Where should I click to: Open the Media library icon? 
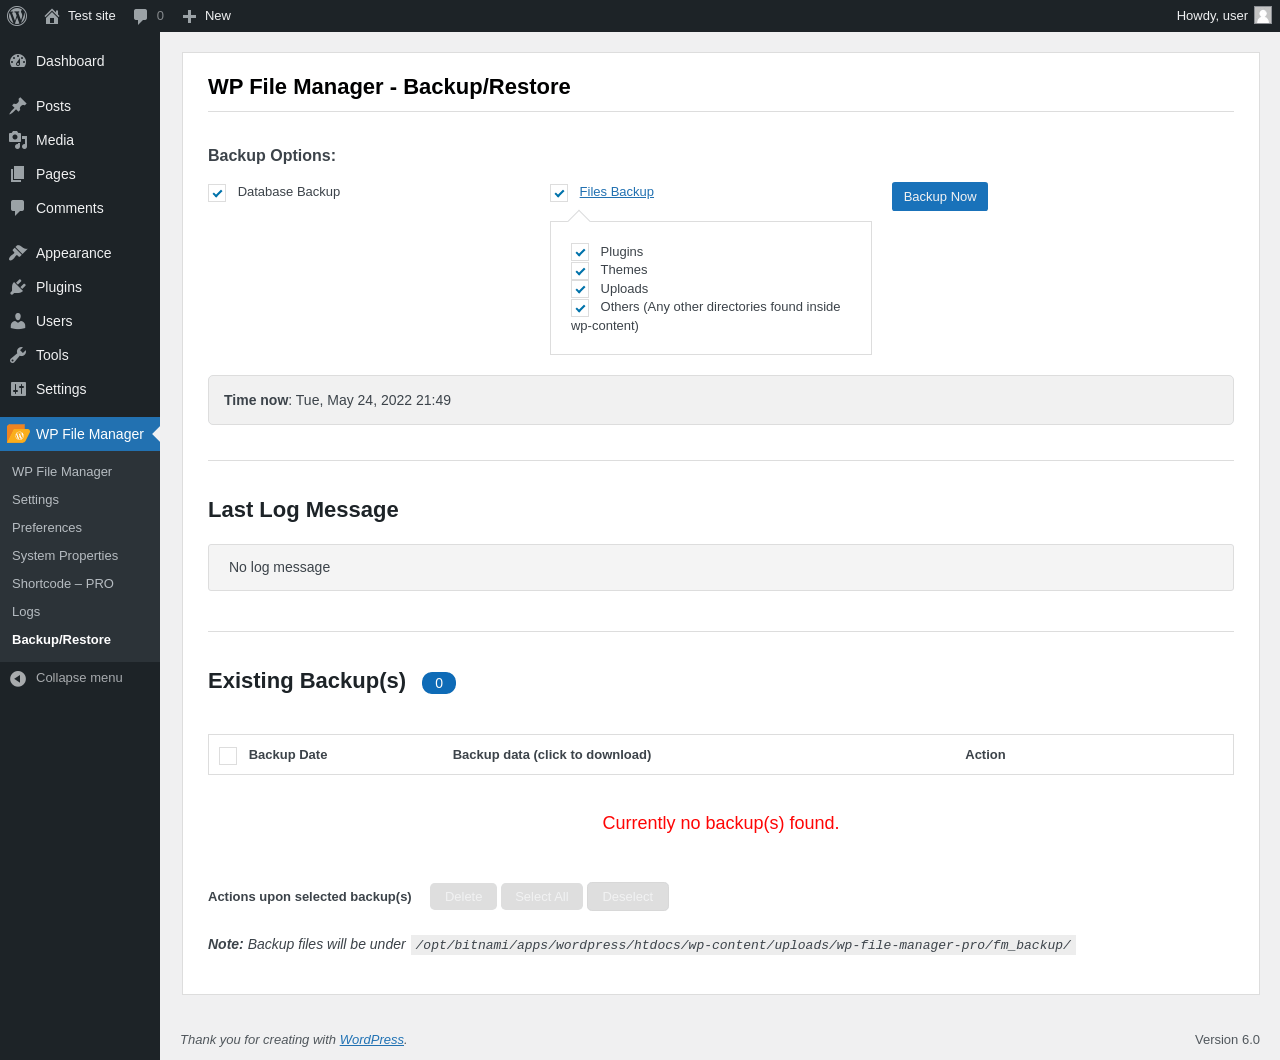coord(18,140)
